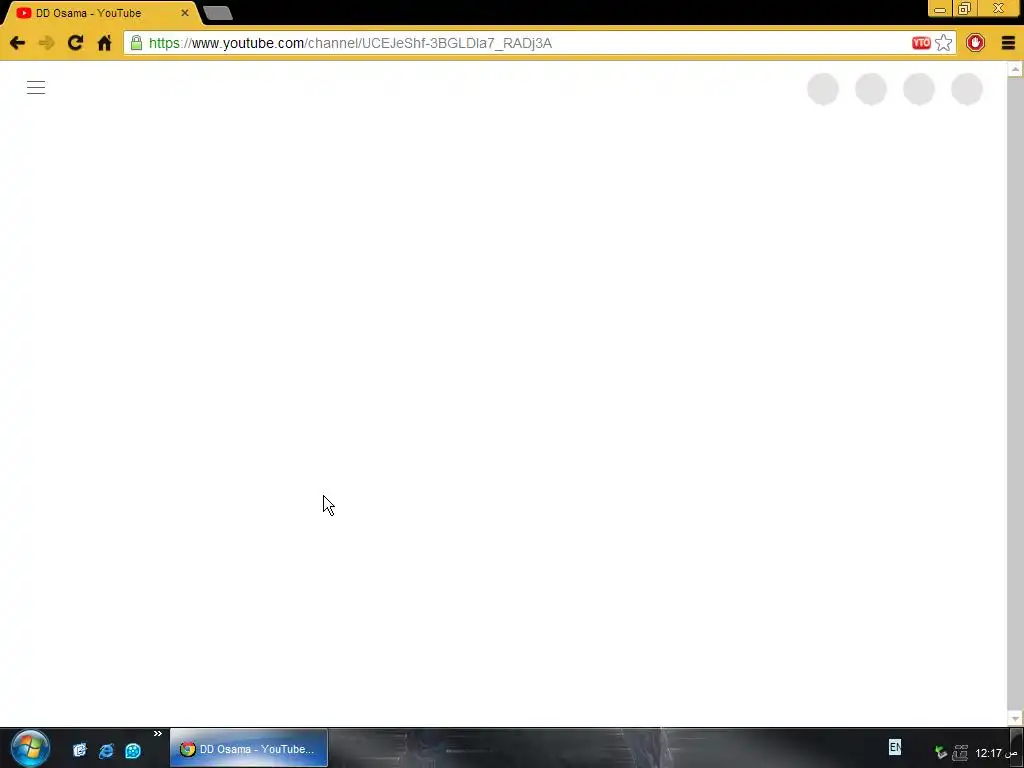Select the DD Osama - YouTube tab
The height and width of the screenshot is (768, 1024).
(x=98, y=13)
